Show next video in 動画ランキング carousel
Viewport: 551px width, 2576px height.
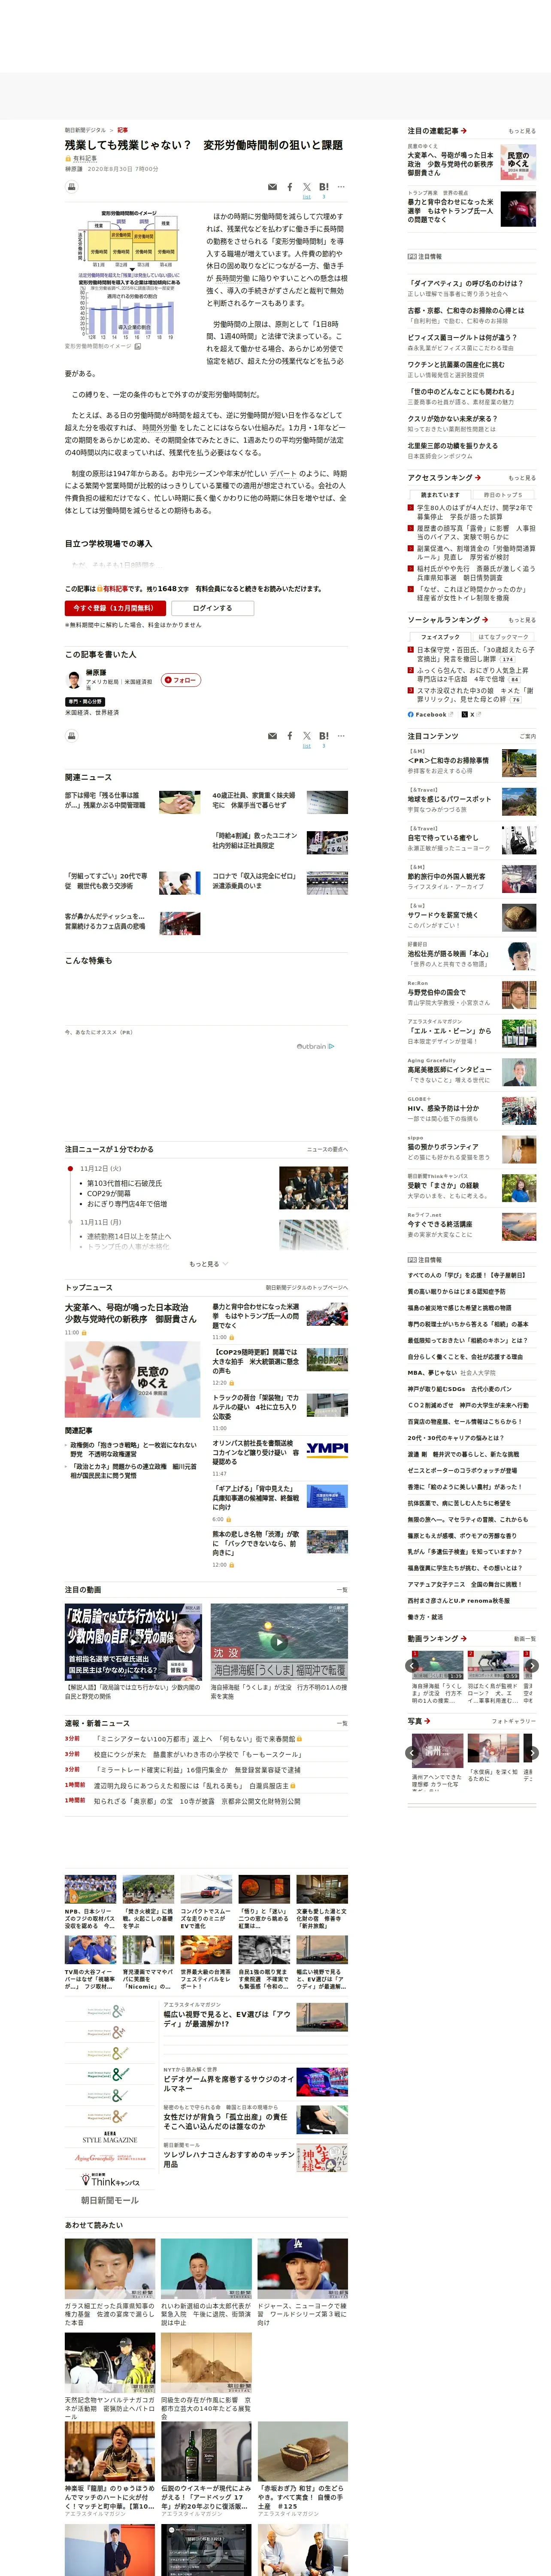(532, 1666)
